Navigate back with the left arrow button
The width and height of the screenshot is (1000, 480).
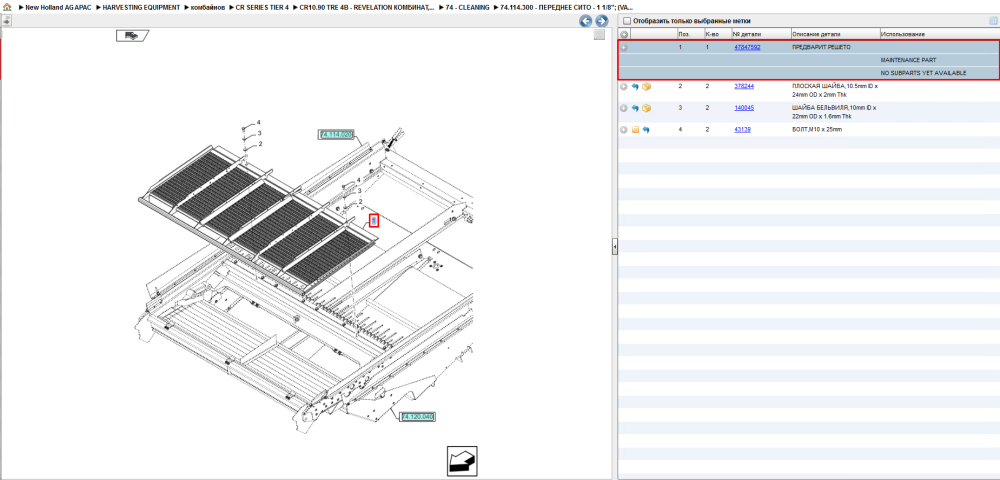click(x=585, y=21)
